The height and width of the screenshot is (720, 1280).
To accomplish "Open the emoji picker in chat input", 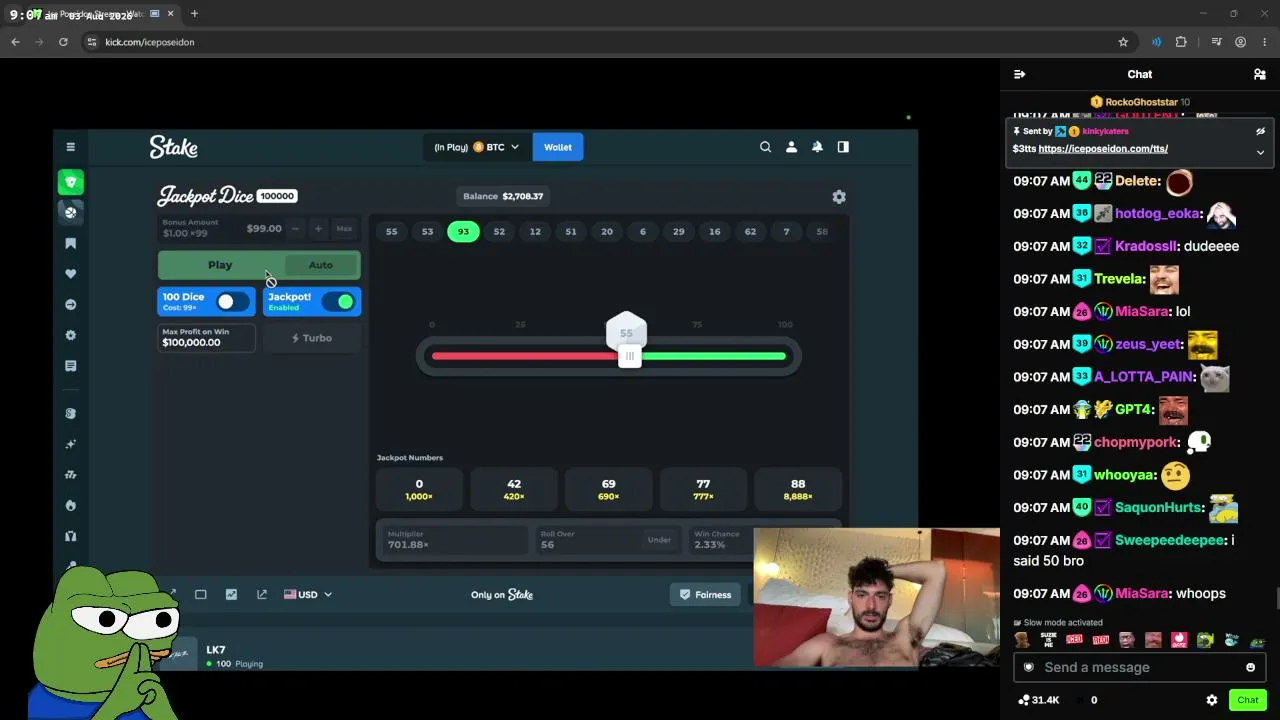I will click(x=1250, y=667).
